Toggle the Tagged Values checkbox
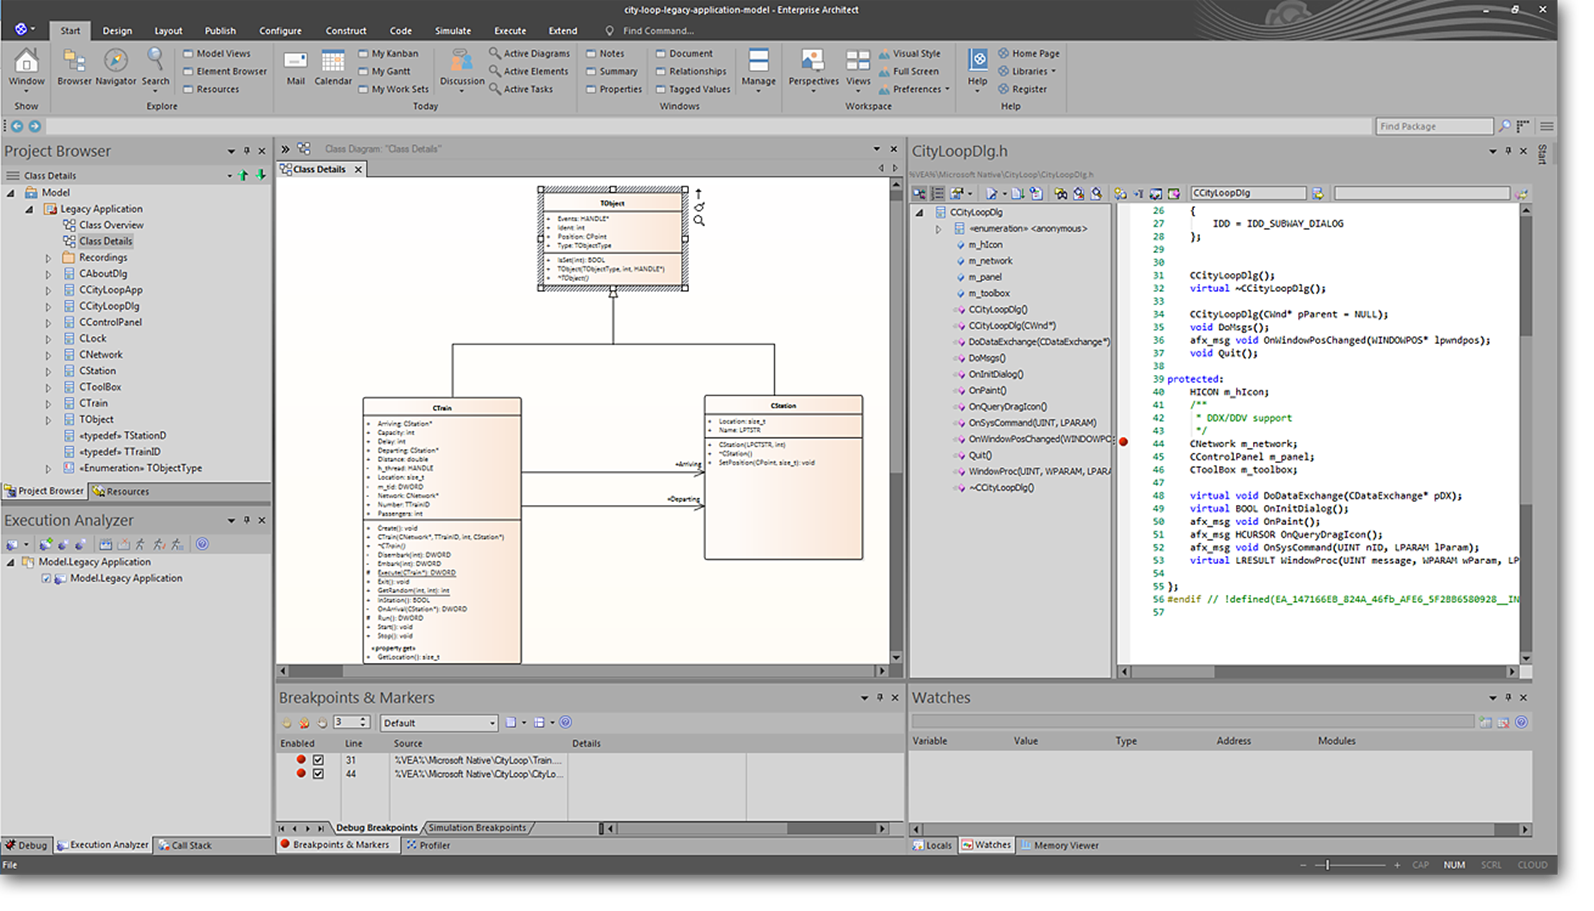The image size is (1594, 911). click(660, 90)
